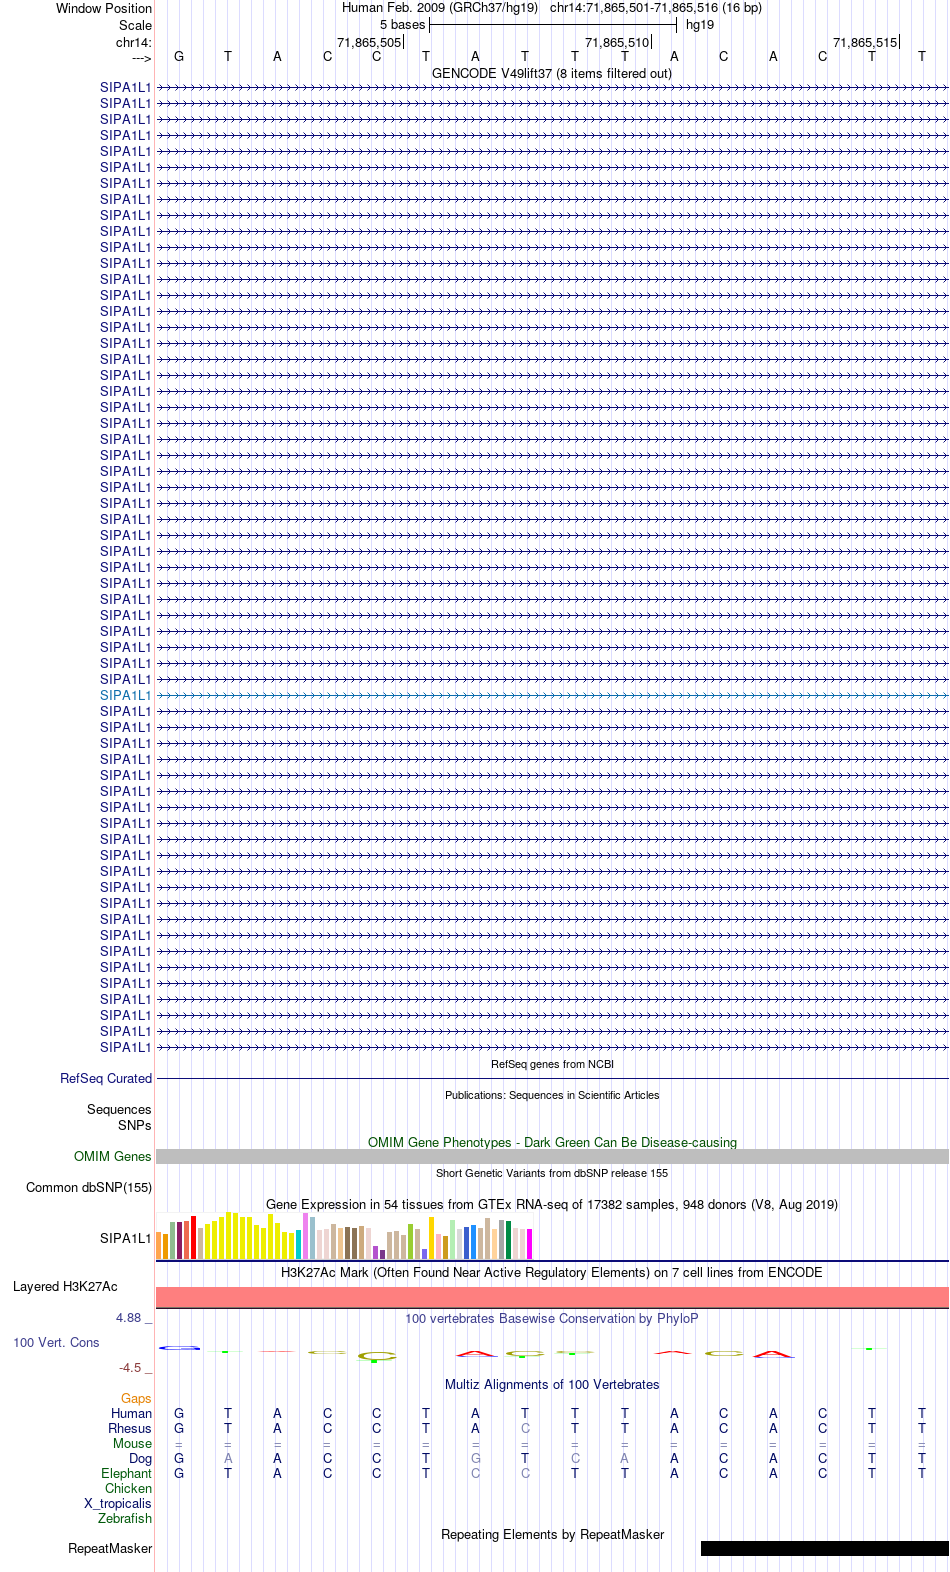Click the RefSeq Curated blue intron line
This screenshot has width=950, height=1572.
(x=552, y=1078)
